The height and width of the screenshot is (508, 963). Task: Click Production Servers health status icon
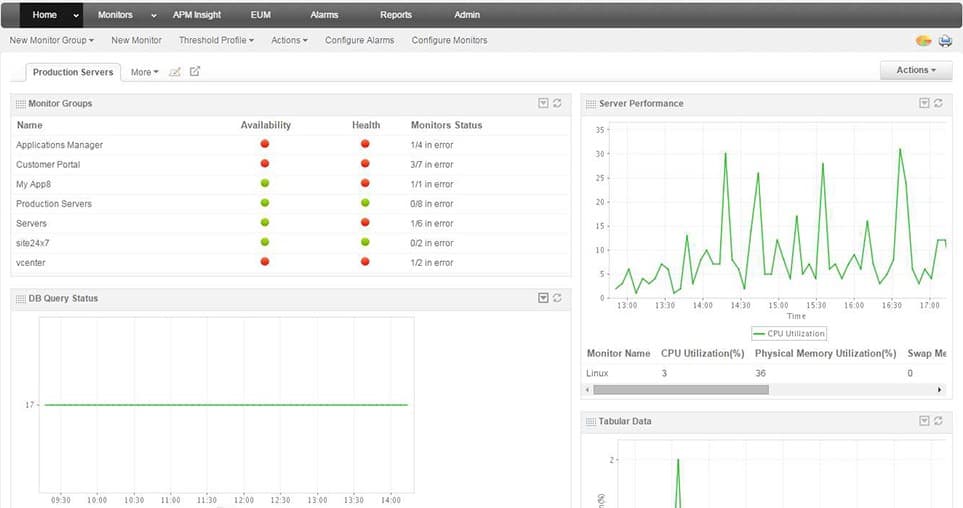click(365, 203)
